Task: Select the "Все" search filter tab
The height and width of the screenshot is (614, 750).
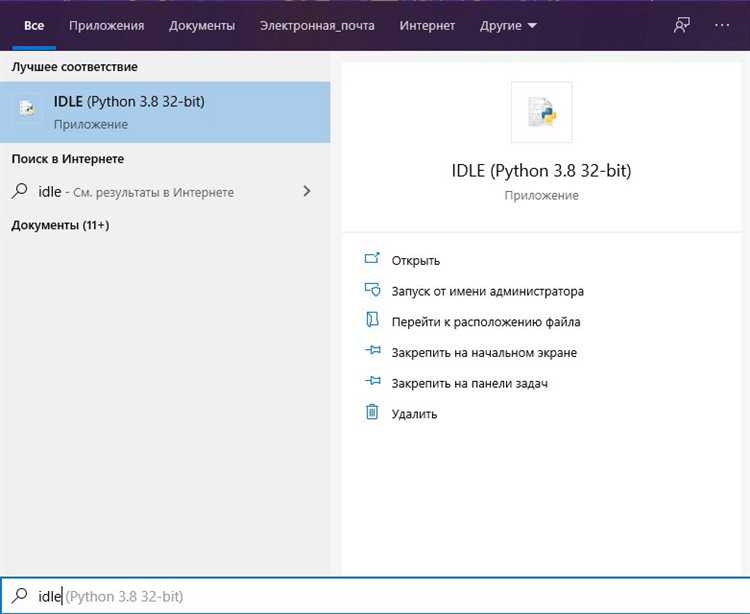Action: pyautogui.click(x=34, y=25)
